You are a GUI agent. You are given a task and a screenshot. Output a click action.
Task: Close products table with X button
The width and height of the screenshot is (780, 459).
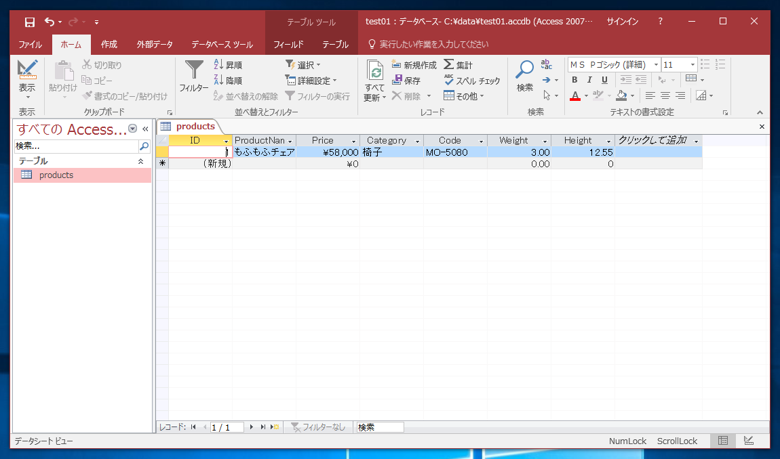coord(762,127)
